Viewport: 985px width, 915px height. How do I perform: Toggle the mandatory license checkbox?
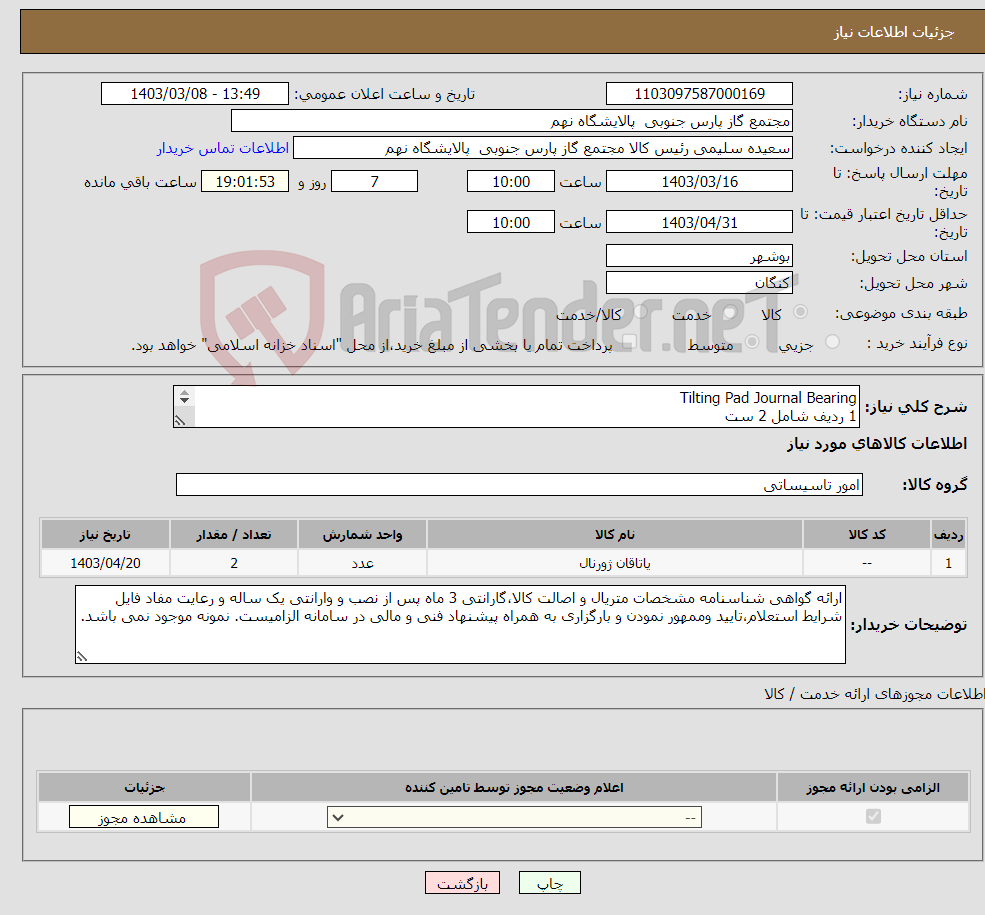coord(873,816)
